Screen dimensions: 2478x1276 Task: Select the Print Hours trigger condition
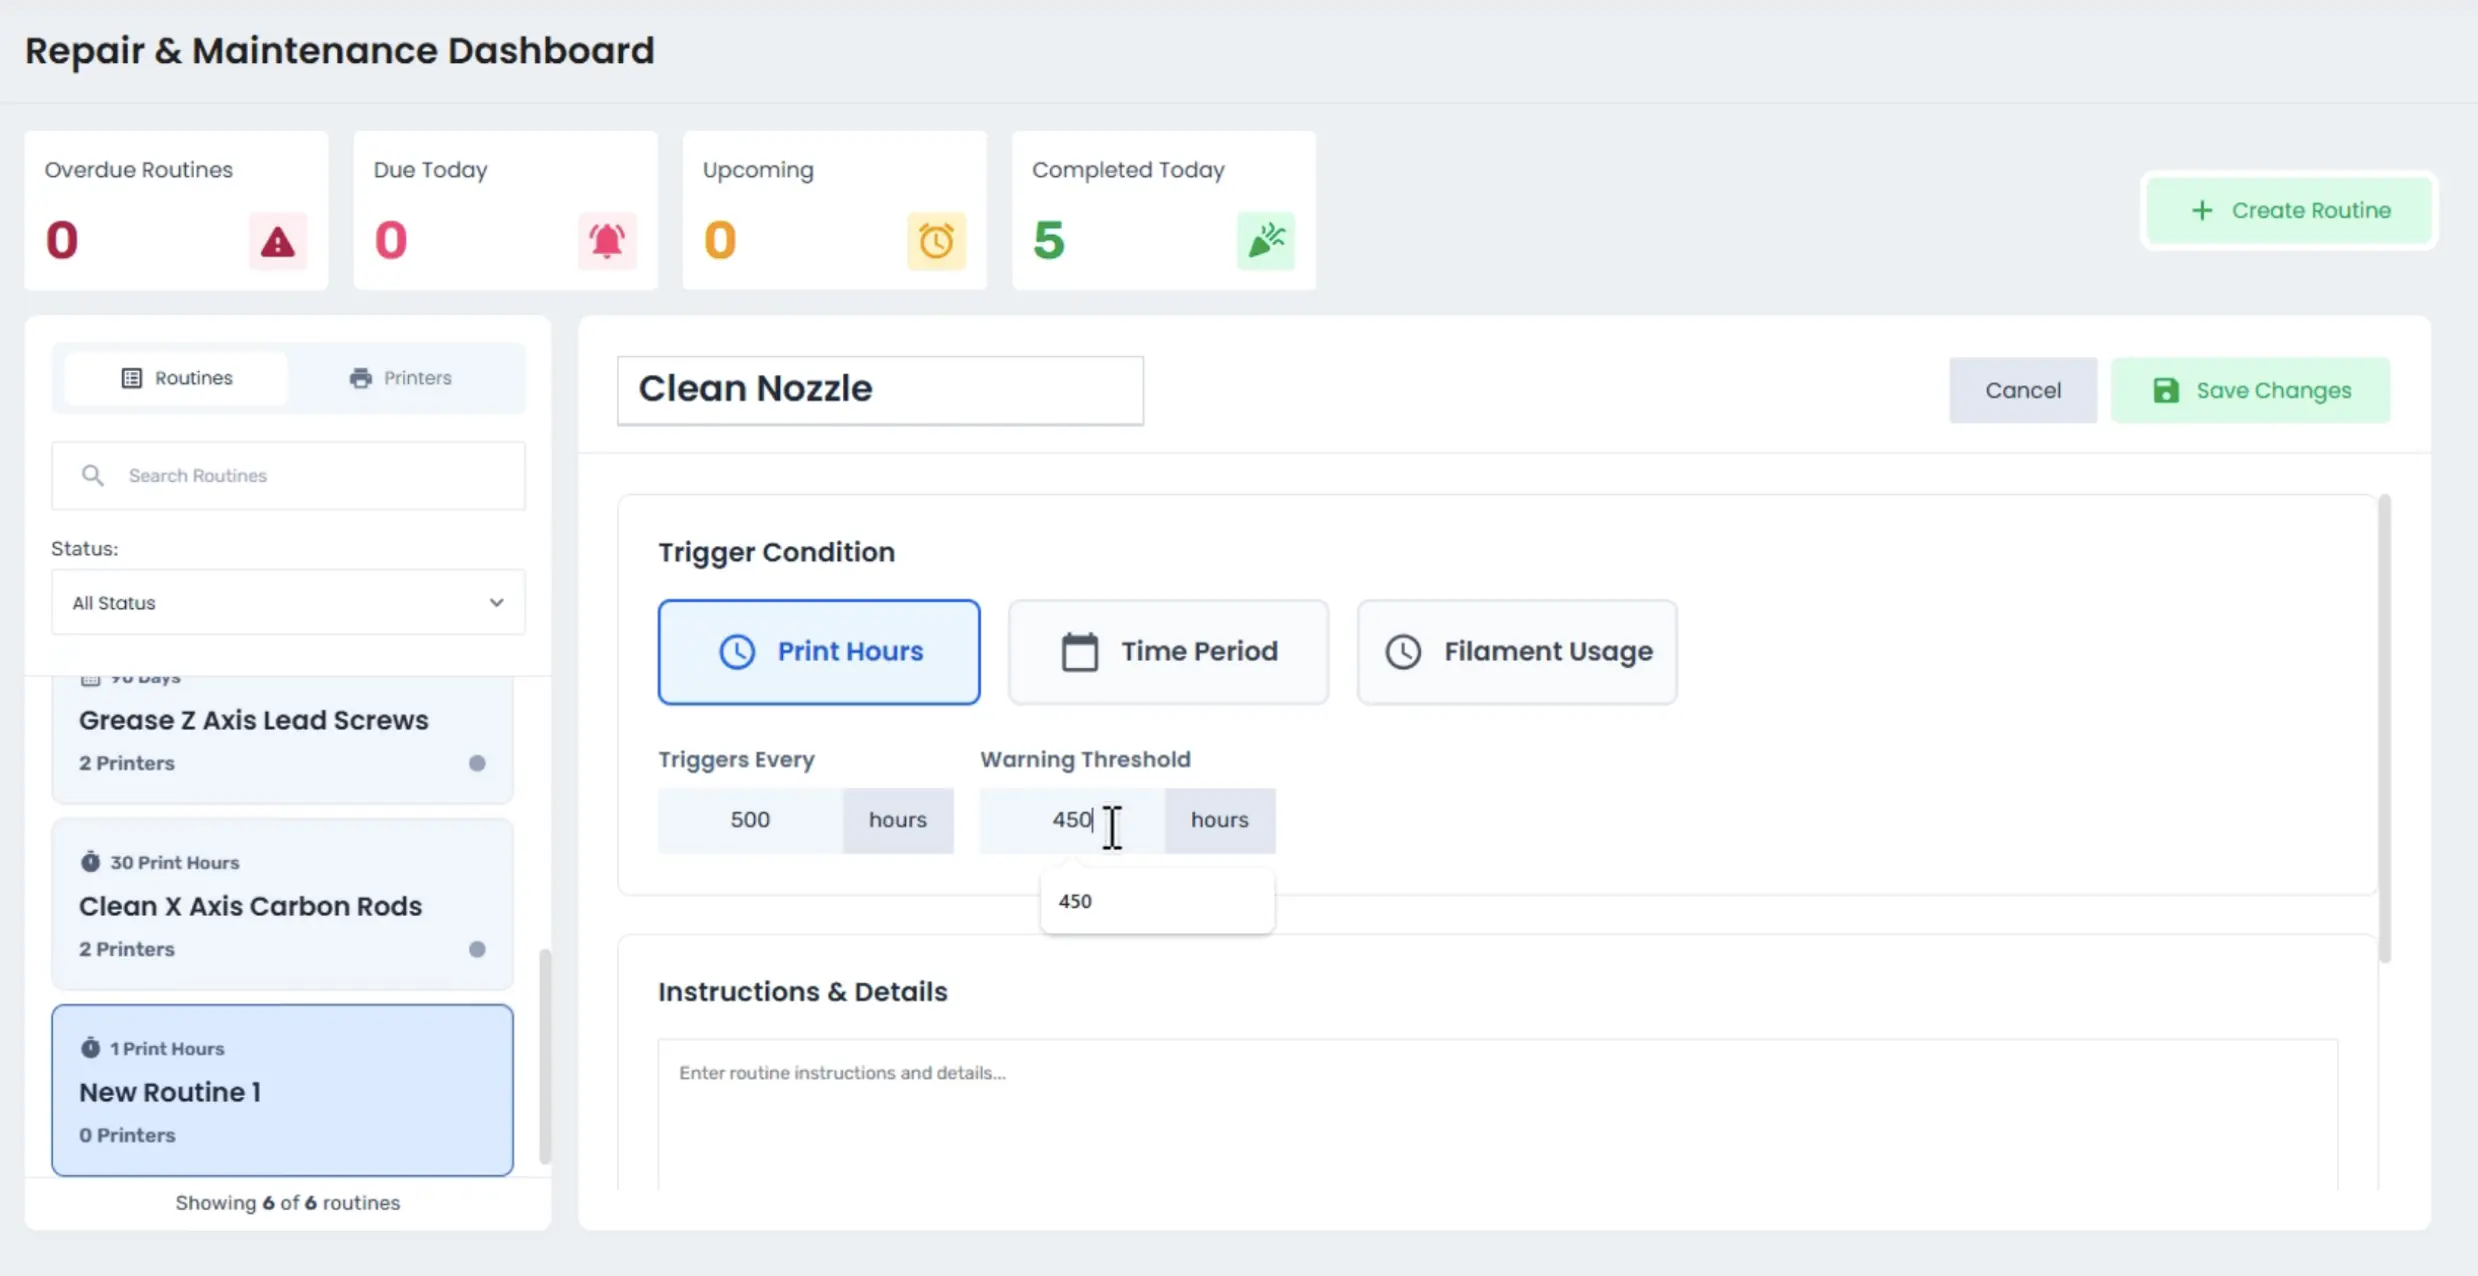(819, 652)
